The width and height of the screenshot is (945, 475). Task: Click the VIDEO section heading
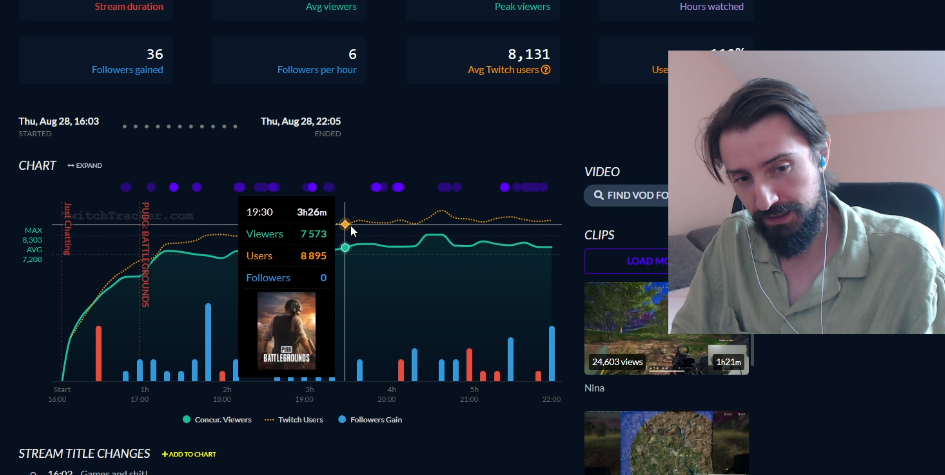click(x=602, y=172)
